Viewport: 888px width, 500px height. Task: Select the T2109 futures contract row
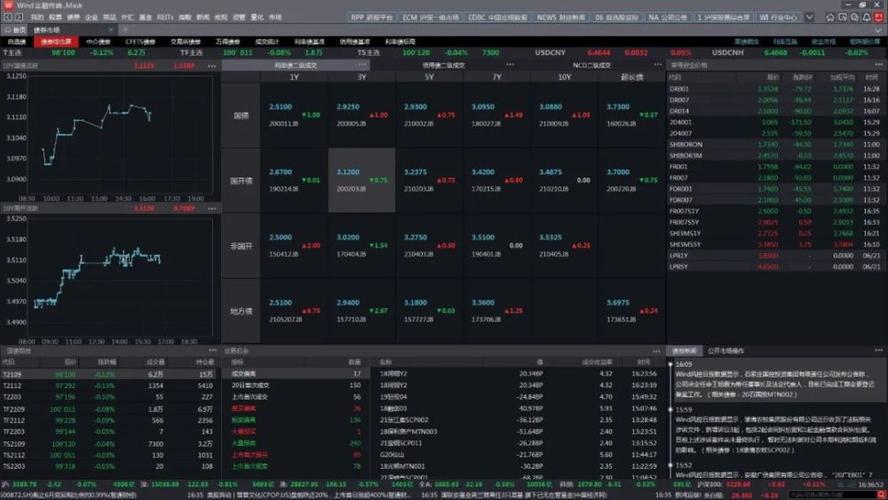click(x=12, y=373)
